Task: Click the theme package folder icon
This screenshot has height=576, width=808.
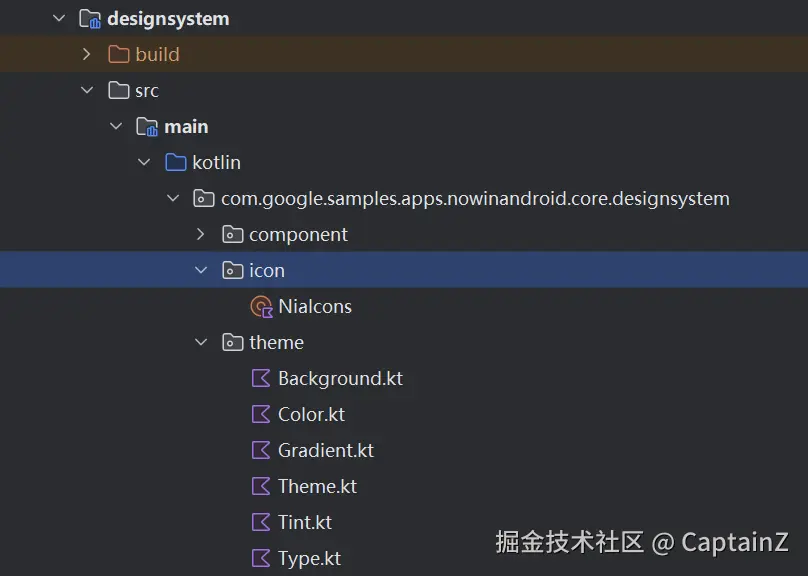Action: tap(232, 343)
